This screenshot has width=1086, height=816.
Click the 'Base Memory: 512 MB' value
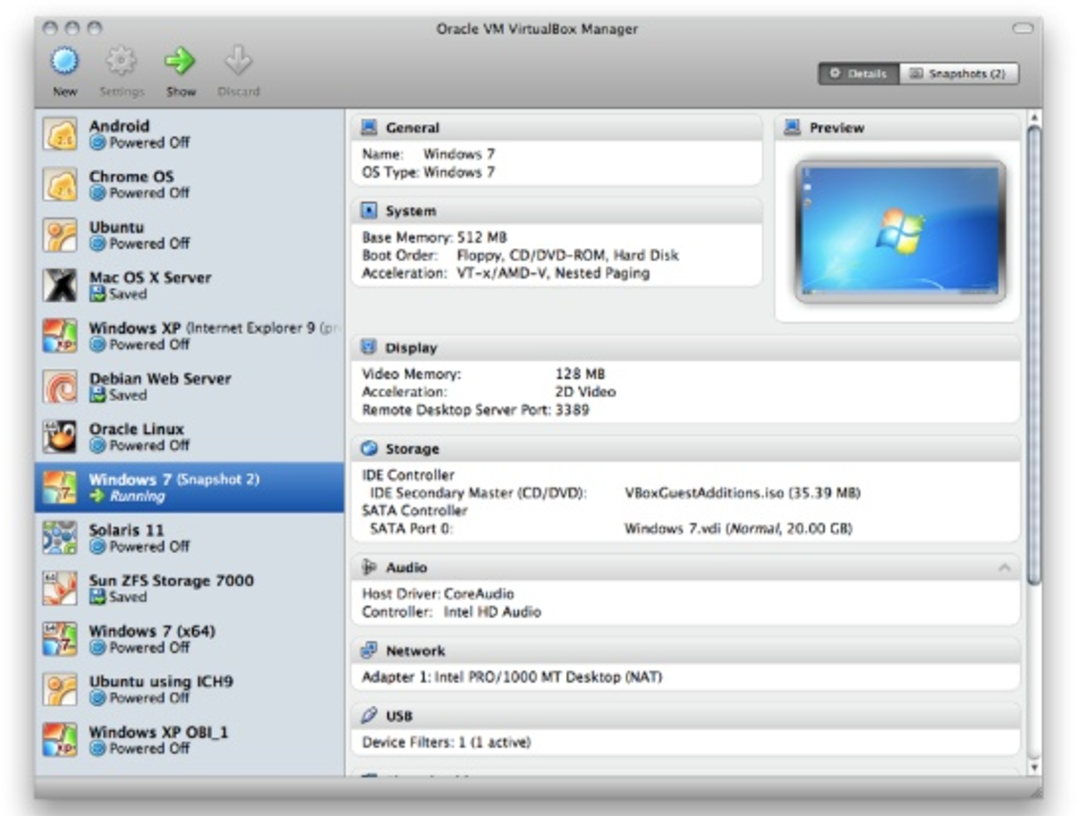point(434,238)
